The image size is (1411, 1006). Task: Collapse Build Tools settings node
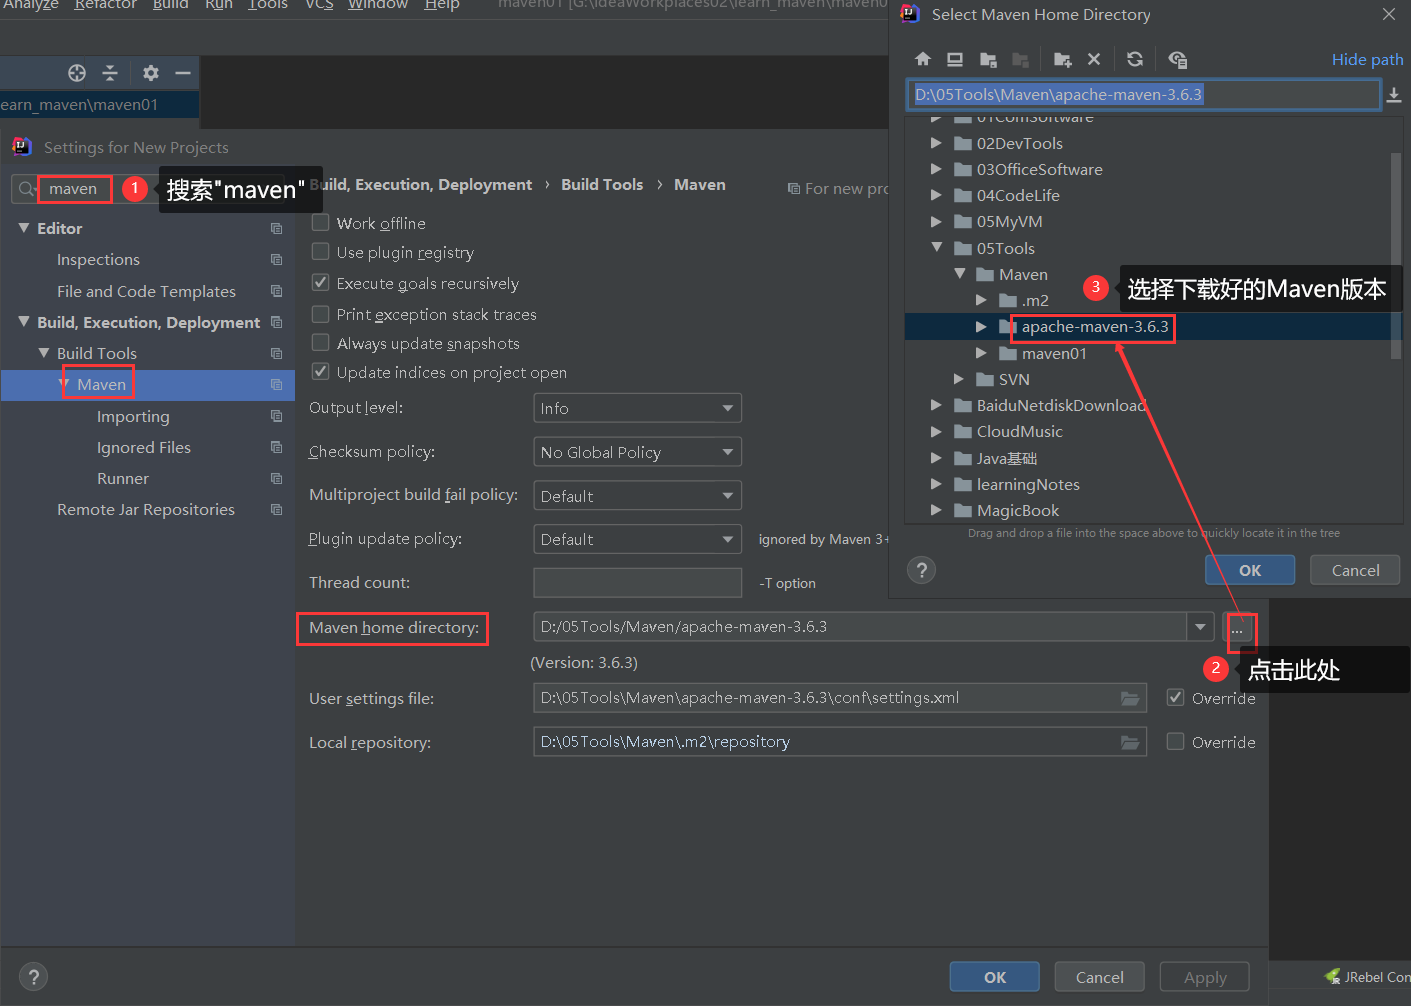(x=44, y=353)
